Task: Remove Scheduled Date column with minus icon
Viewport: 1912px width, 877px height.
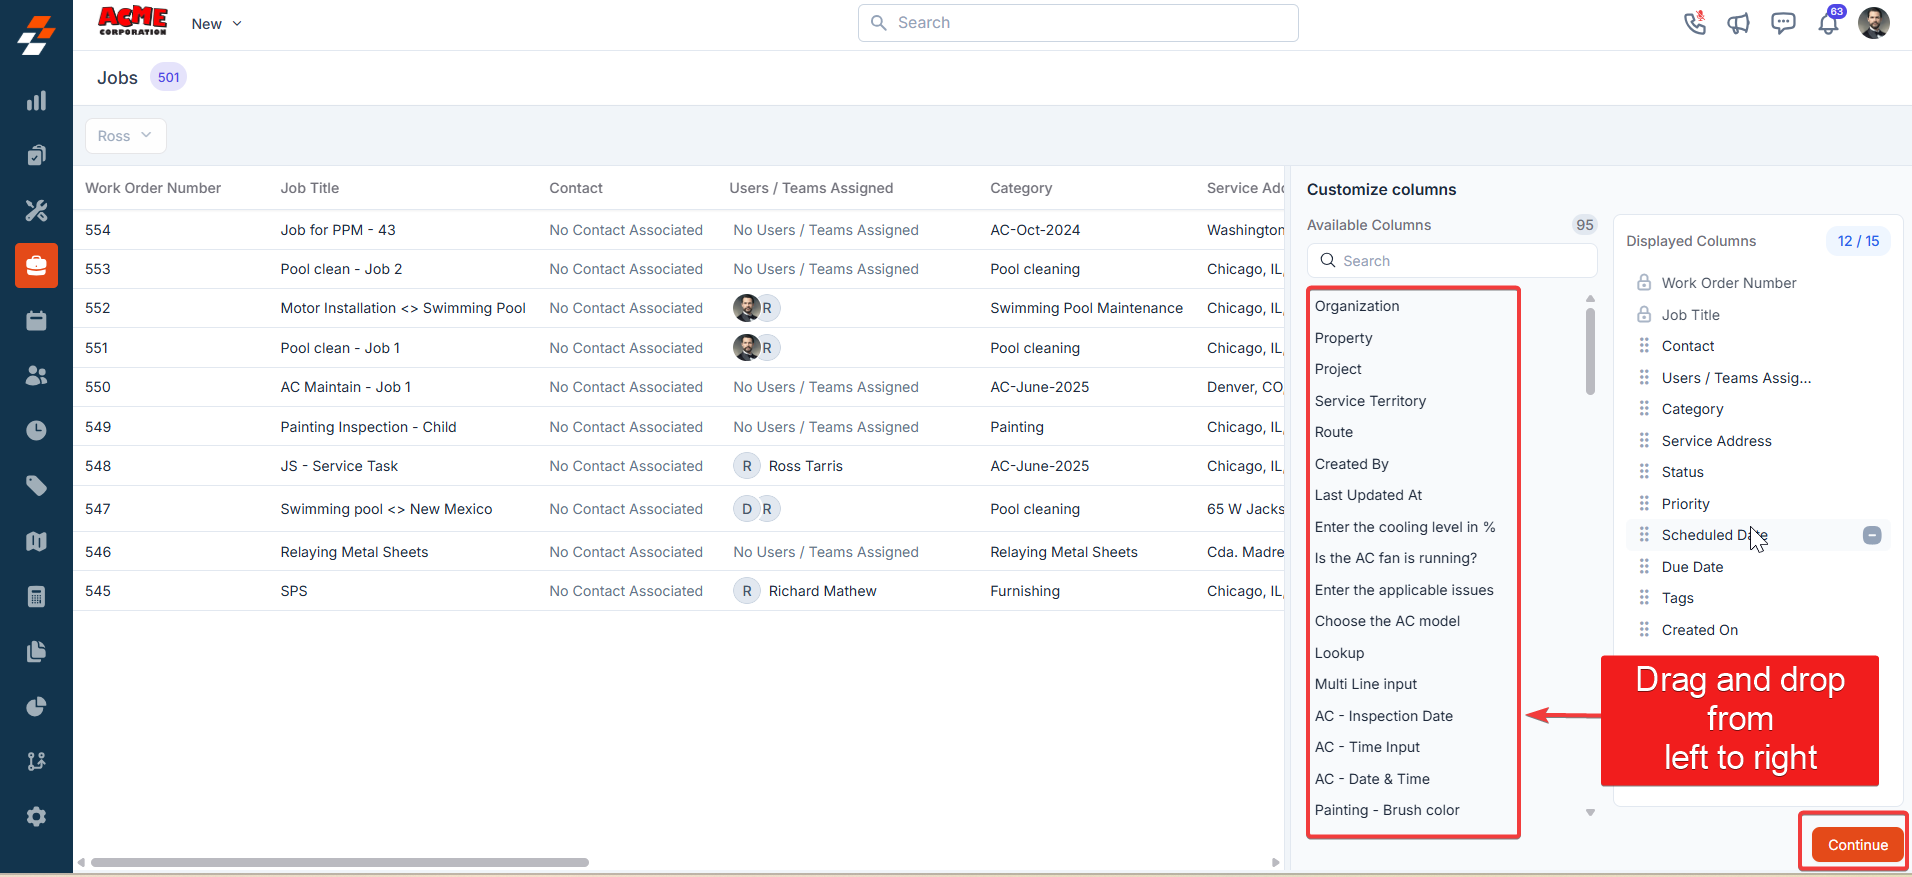Action: (x=1872, y=536)
